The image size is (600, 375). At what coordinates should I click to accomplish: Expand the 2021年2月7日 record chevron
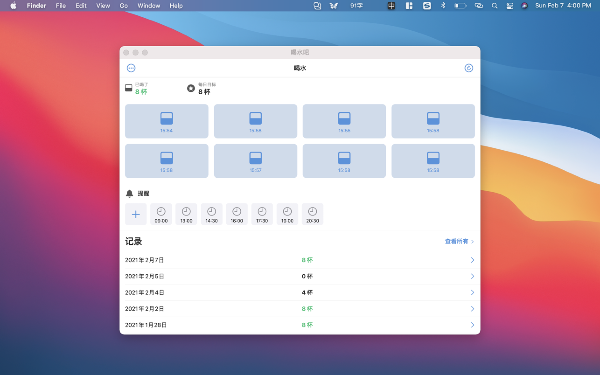[472, 260]
